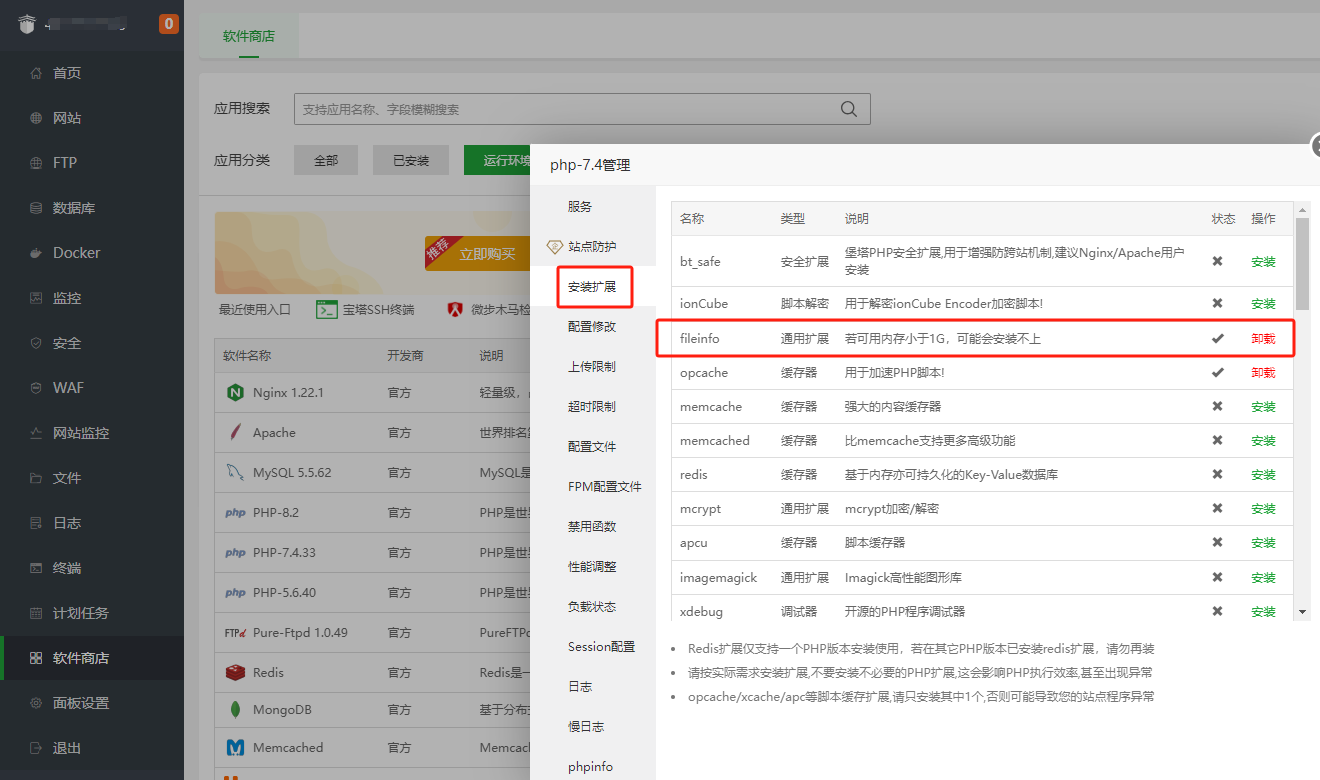The image size is (1320, 780).
Task: Click the 日志 log icon
Action: coord(36,523)
